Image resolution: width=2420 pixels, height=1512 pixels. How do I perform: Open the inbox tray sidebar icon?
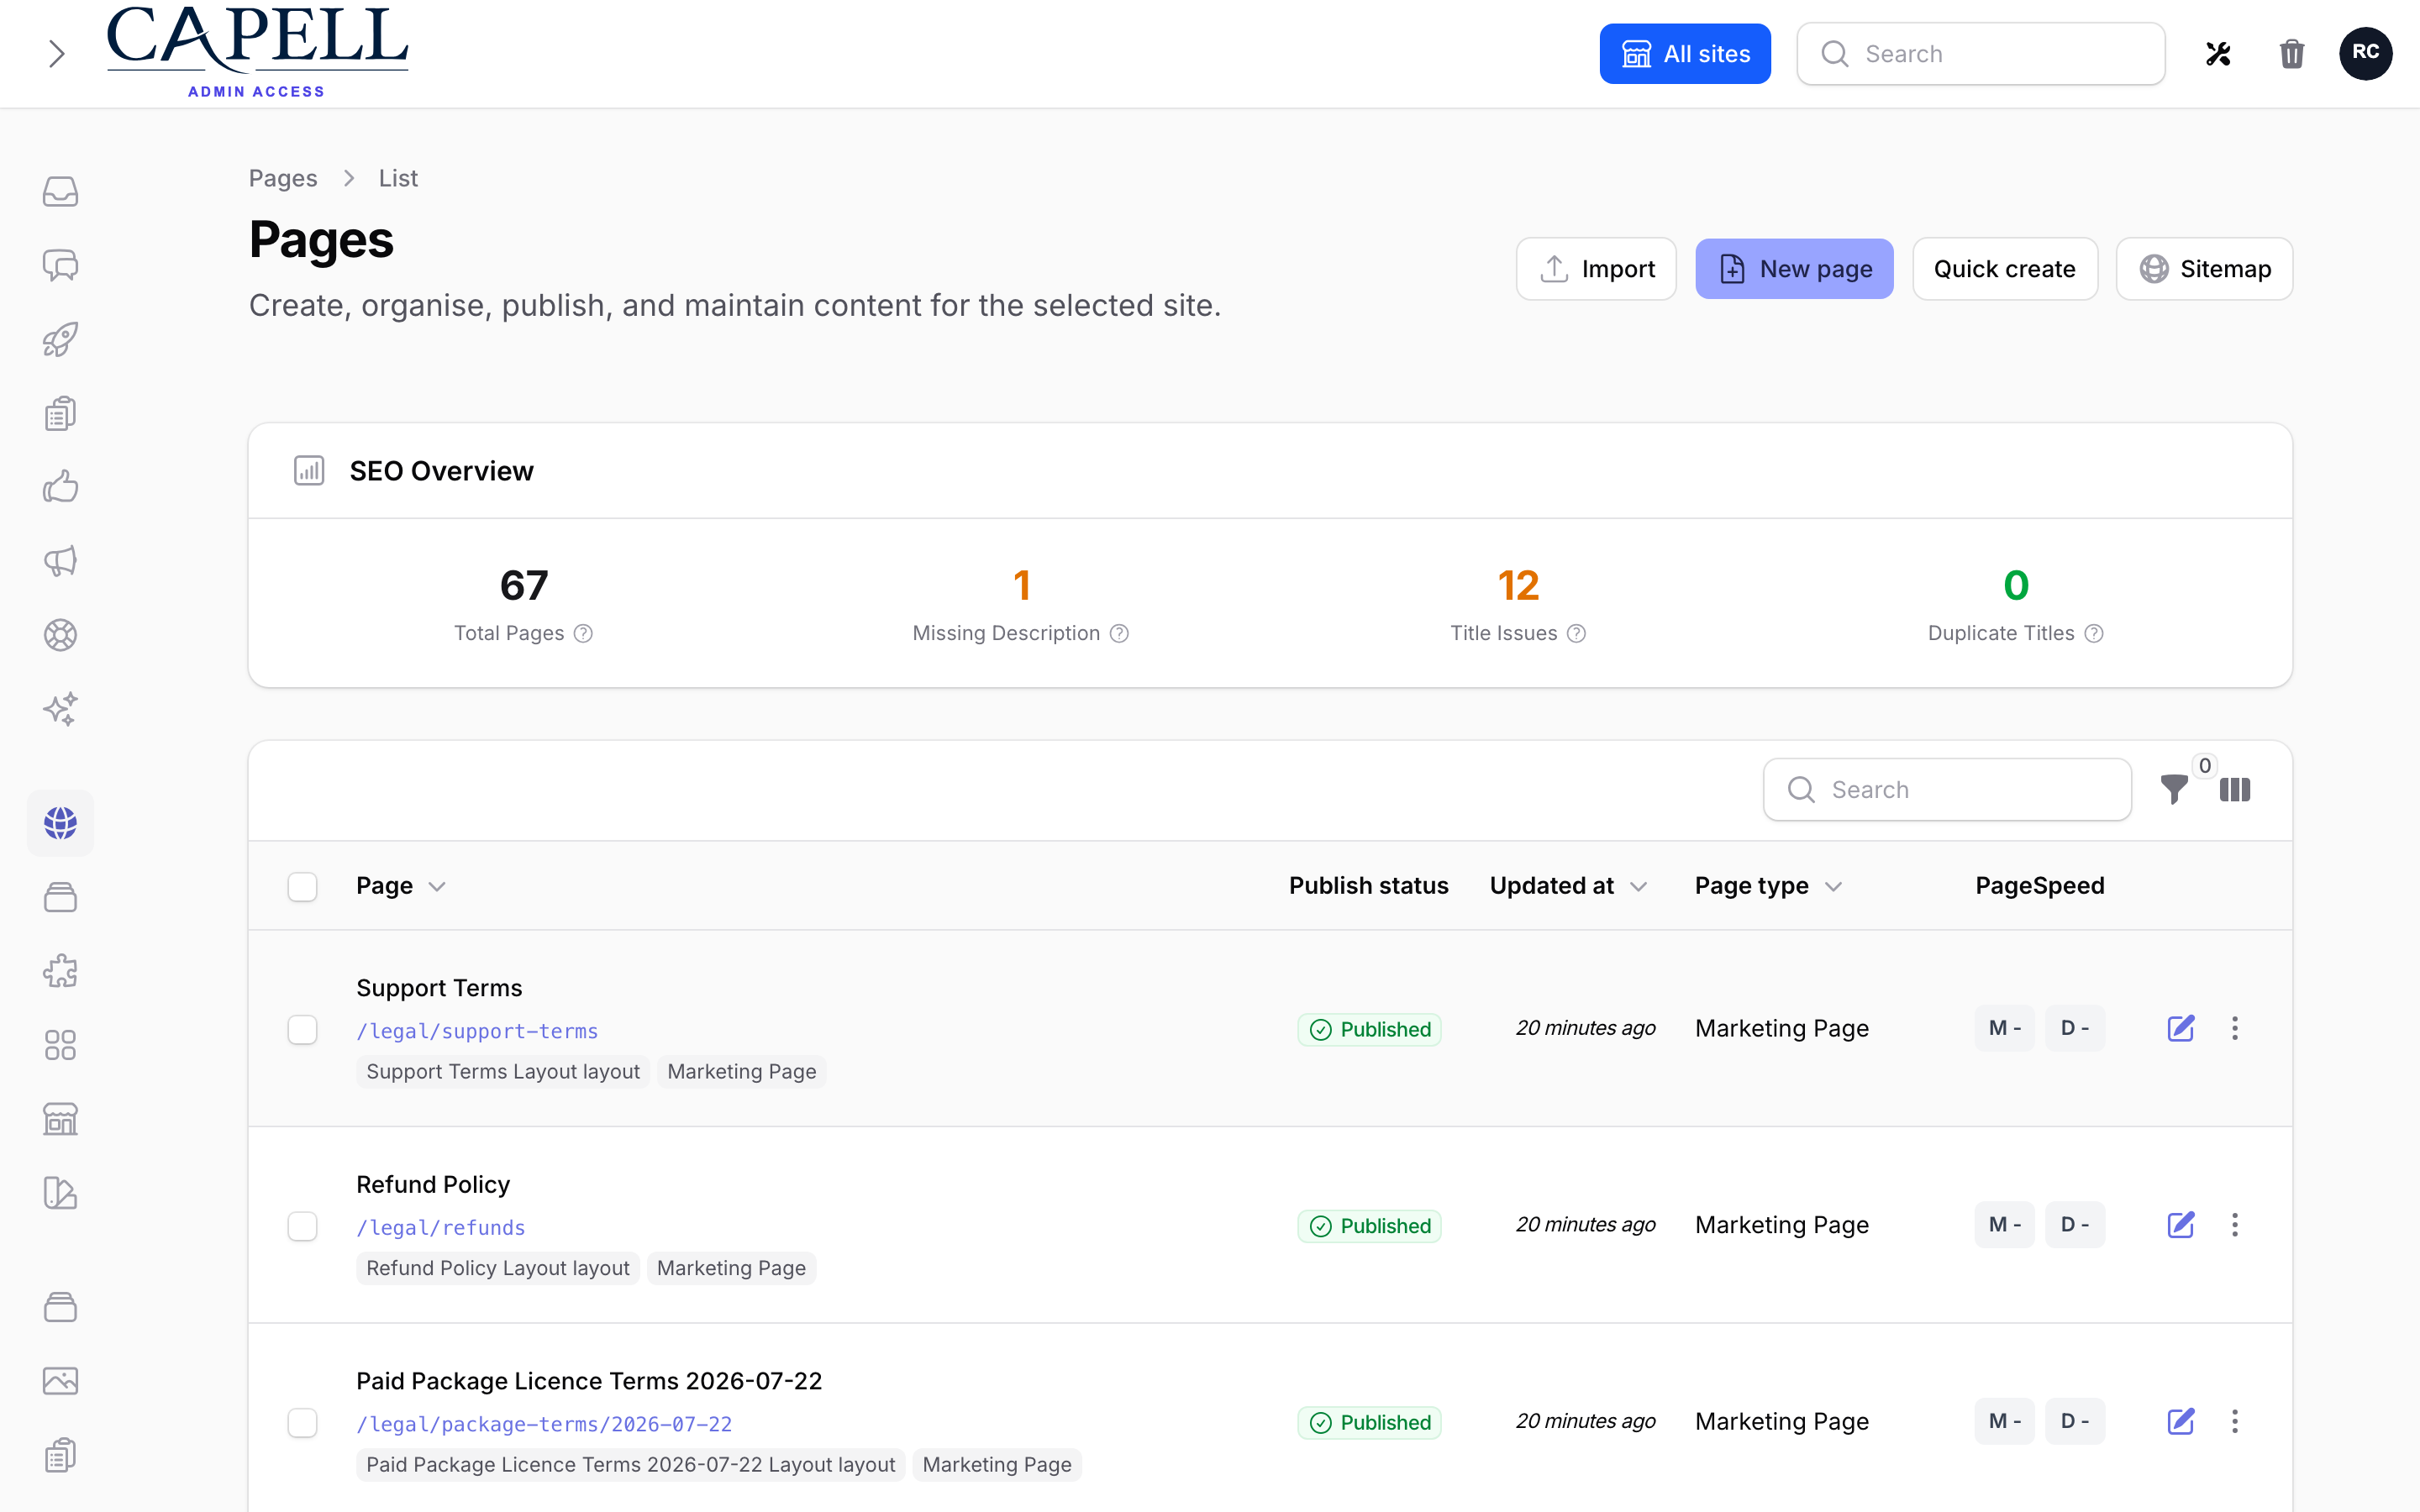click(60, 191)
